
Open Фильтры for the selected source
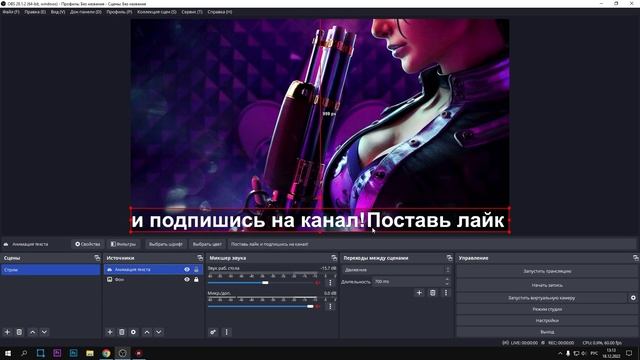coord(123,244)
